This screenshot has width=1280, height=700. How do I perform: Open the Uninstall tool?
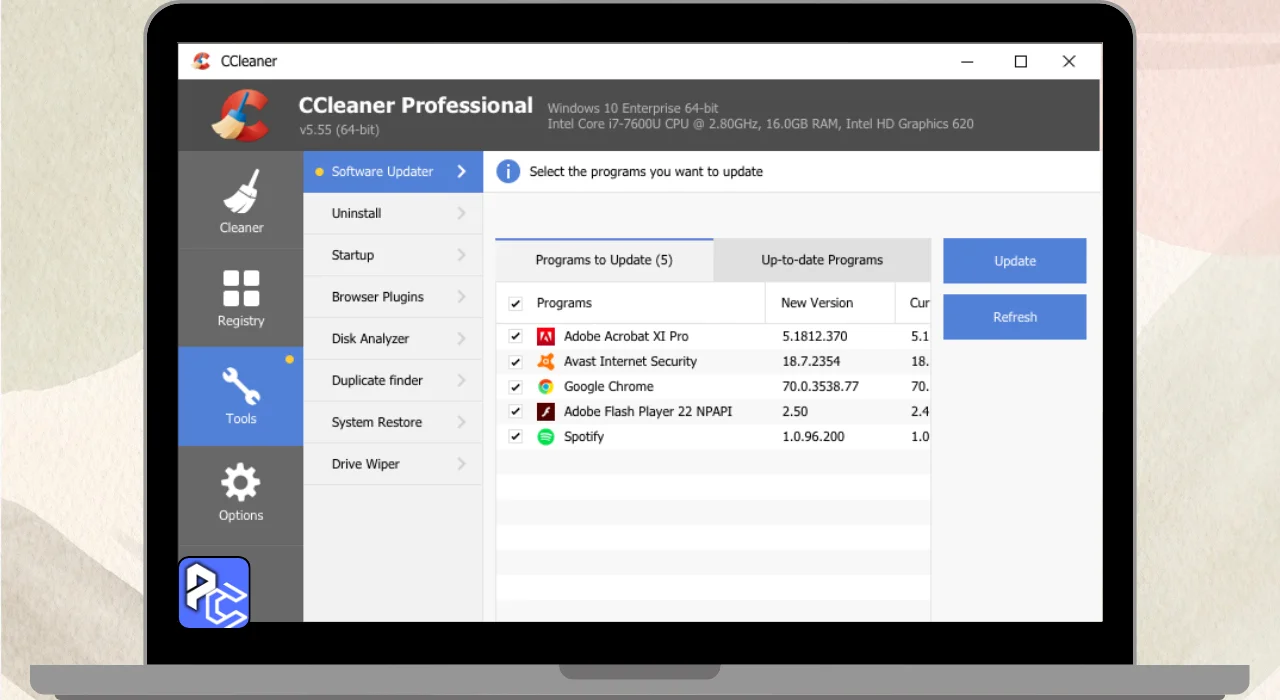tap(393, 213)
